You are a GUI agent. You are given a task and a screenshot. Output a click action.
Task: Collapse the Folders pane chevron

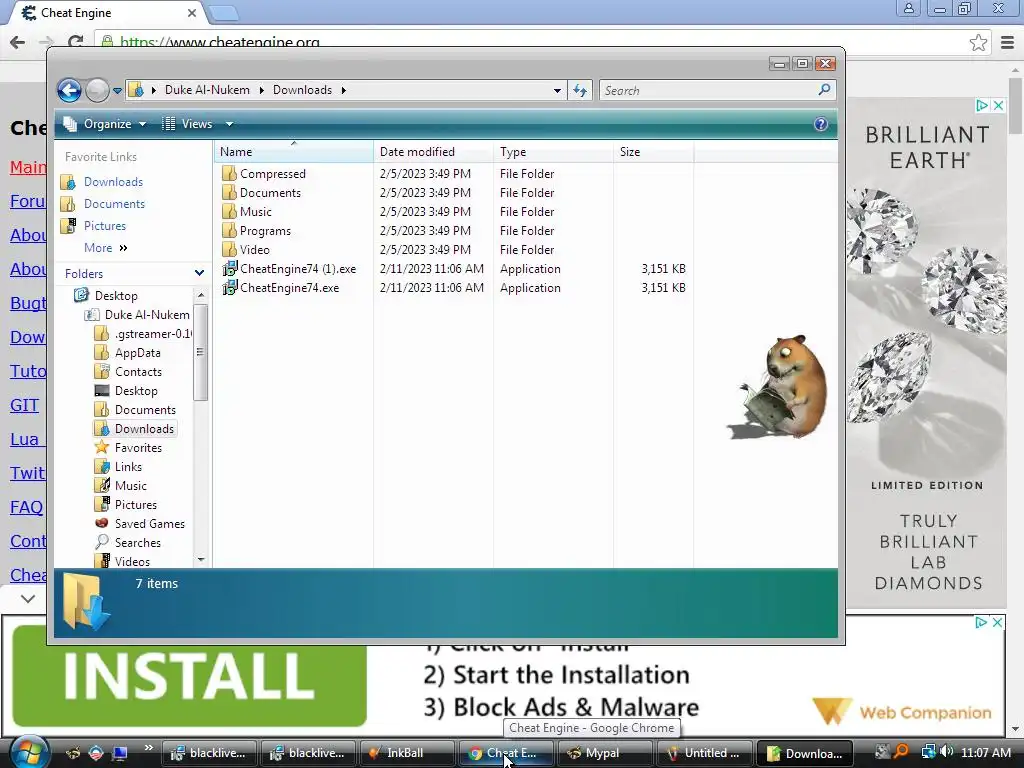pyautogui.click(x=199, y=274)
